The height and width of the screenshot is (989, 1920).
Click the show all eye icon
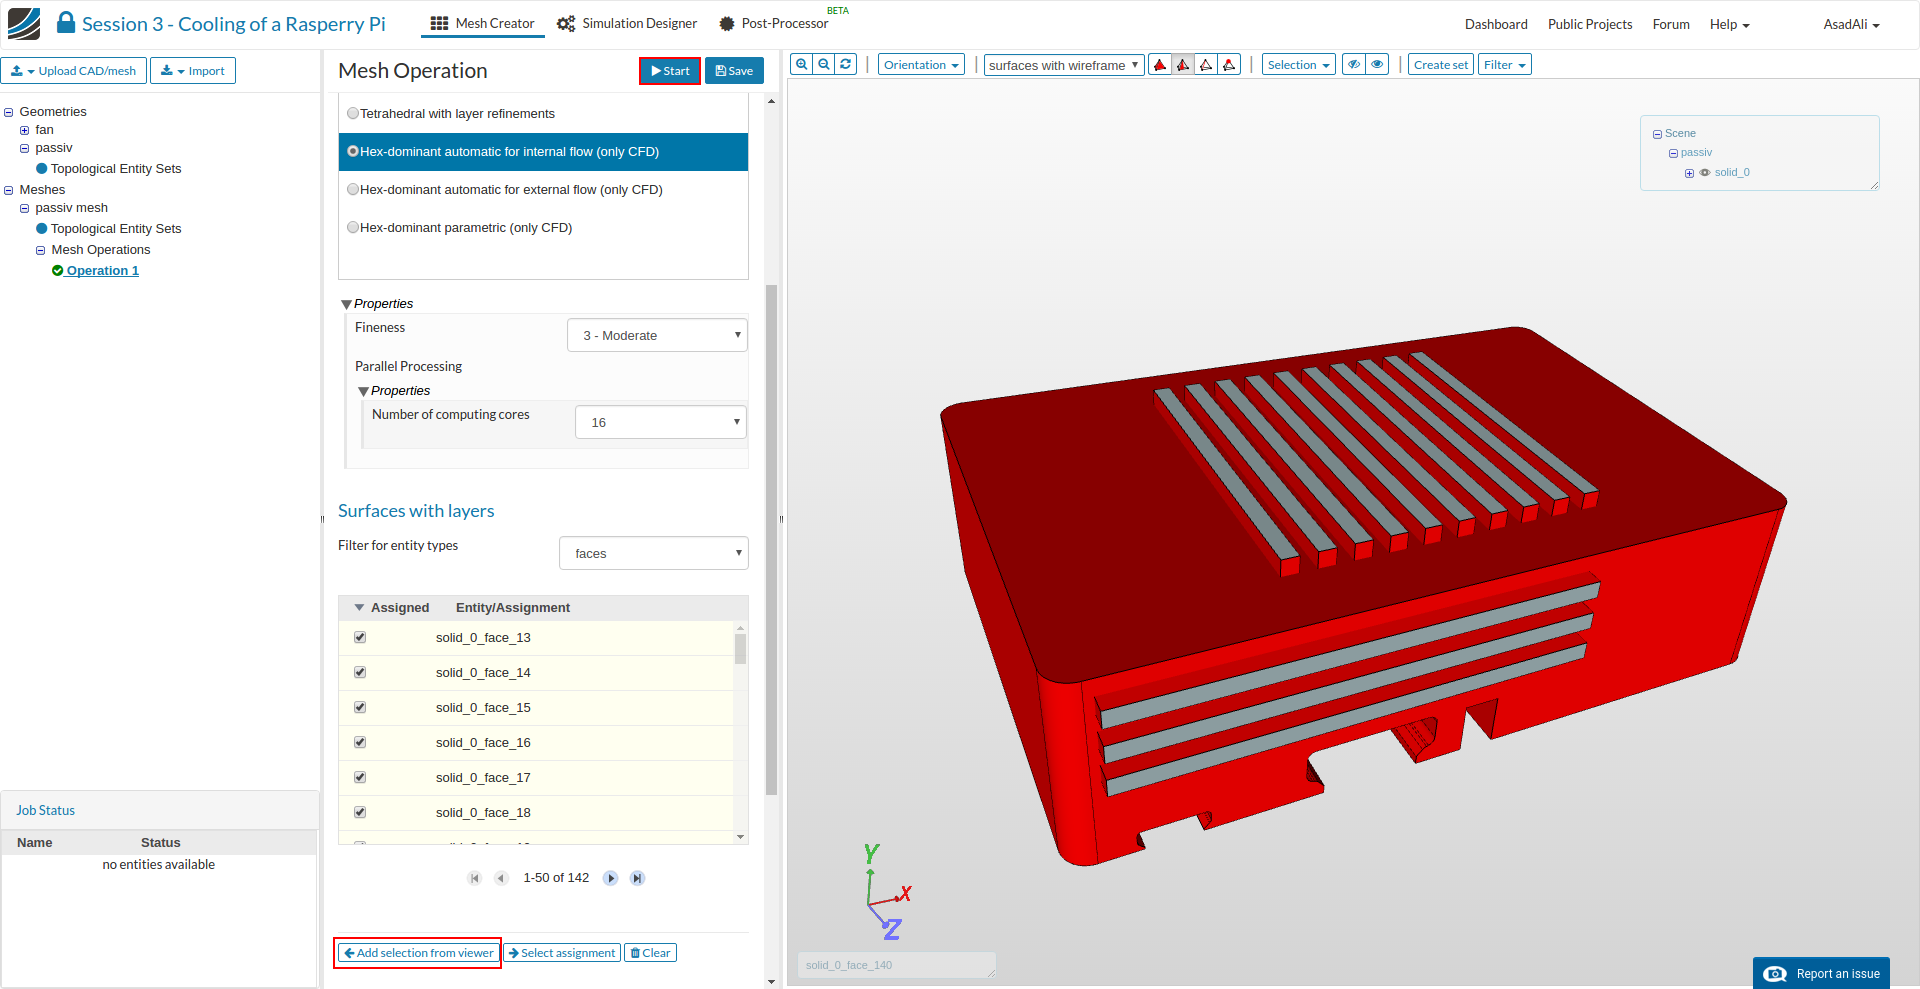[1377, 65]
